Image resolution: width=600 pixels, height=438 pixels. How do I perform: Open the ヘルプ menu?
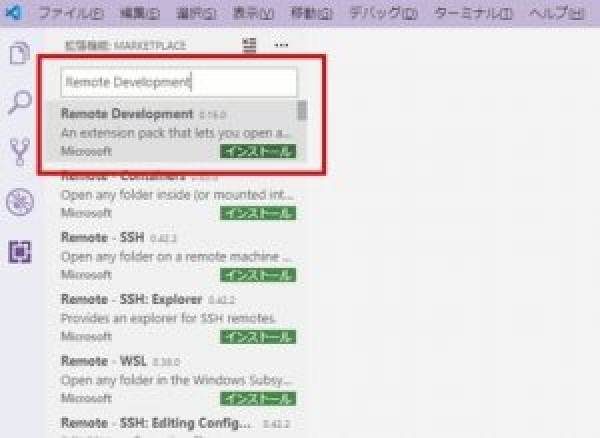click(557, 13)
